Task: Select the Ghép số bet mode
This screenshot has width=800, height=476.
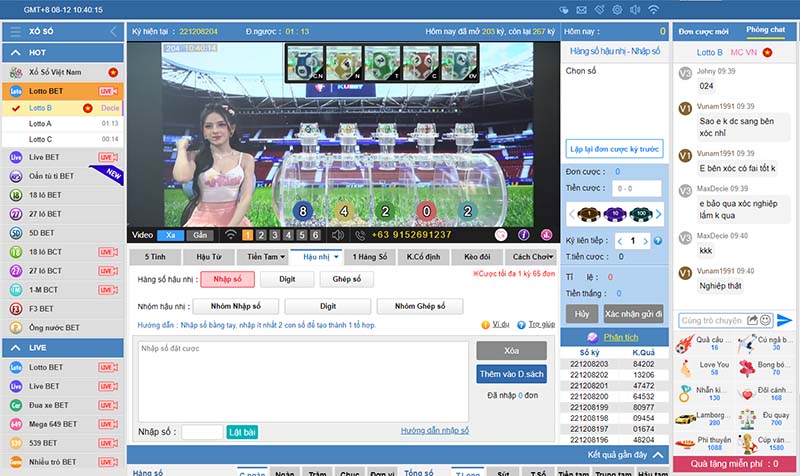Action: tap(346, 279)
